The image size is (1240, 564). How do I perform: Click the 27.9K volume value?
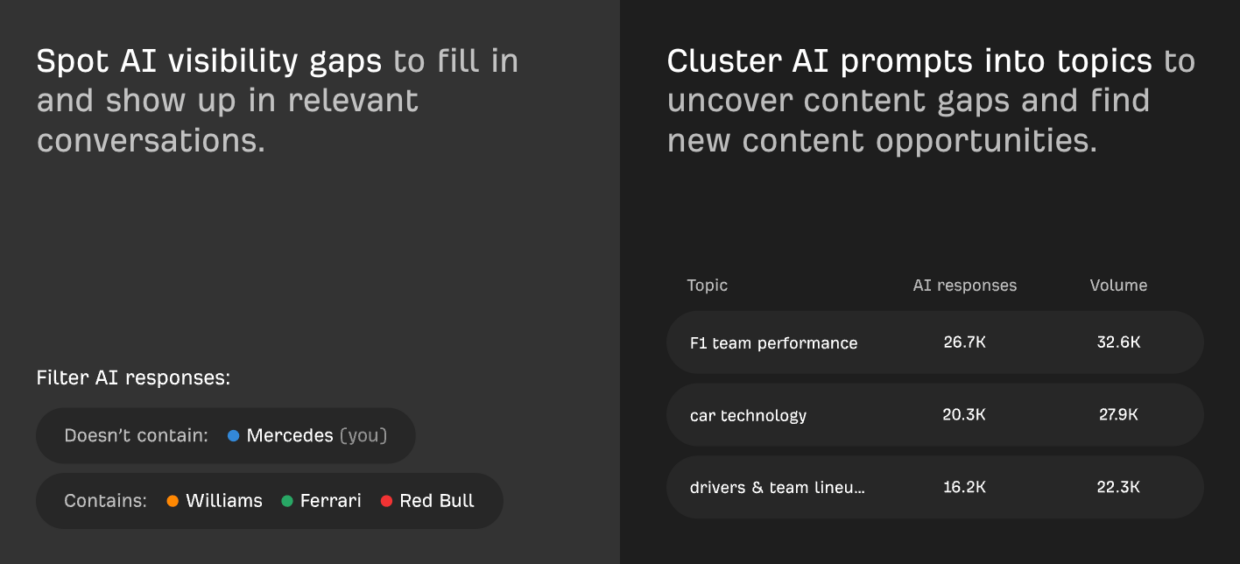click(x=1118, y=415)
